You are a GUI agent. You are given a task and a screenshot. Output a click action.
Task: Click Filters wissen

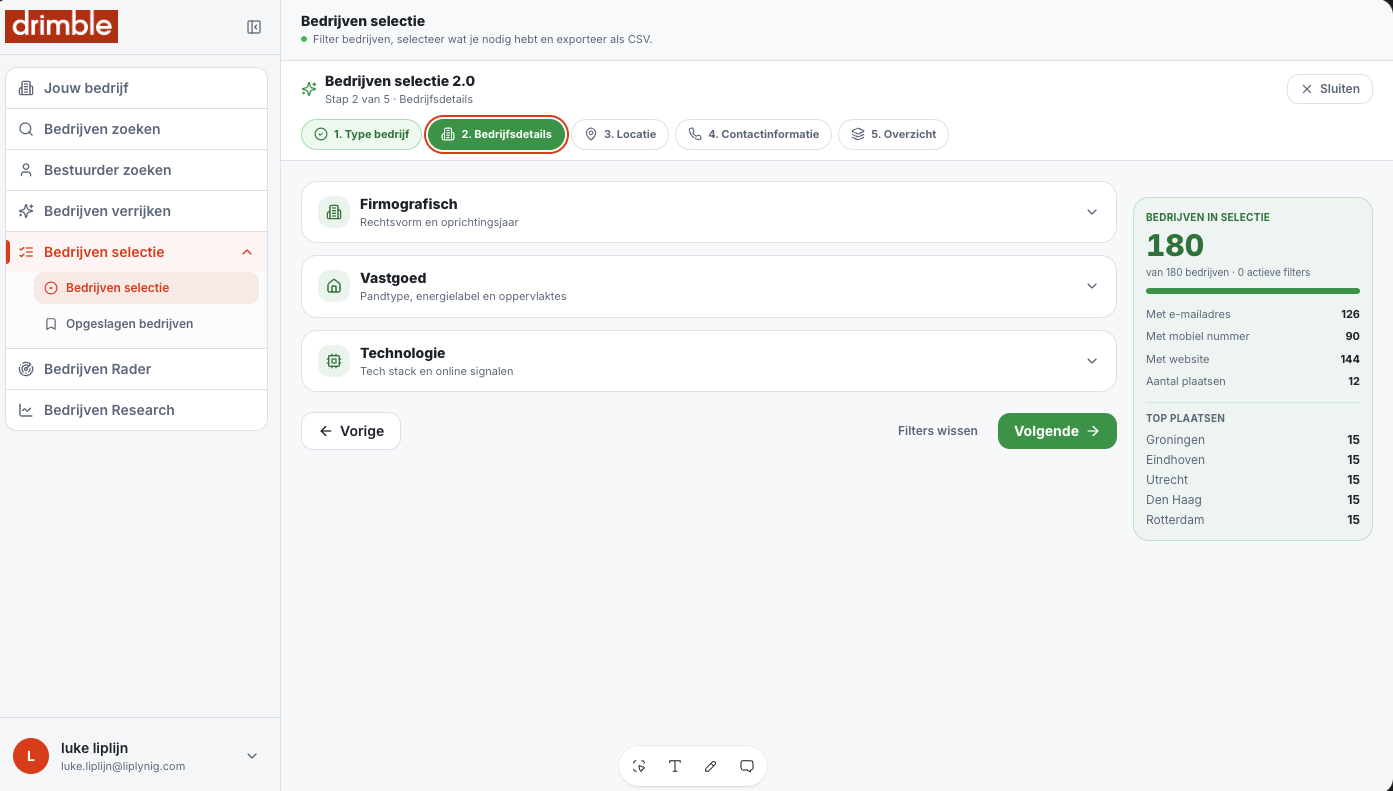[938, 431]
